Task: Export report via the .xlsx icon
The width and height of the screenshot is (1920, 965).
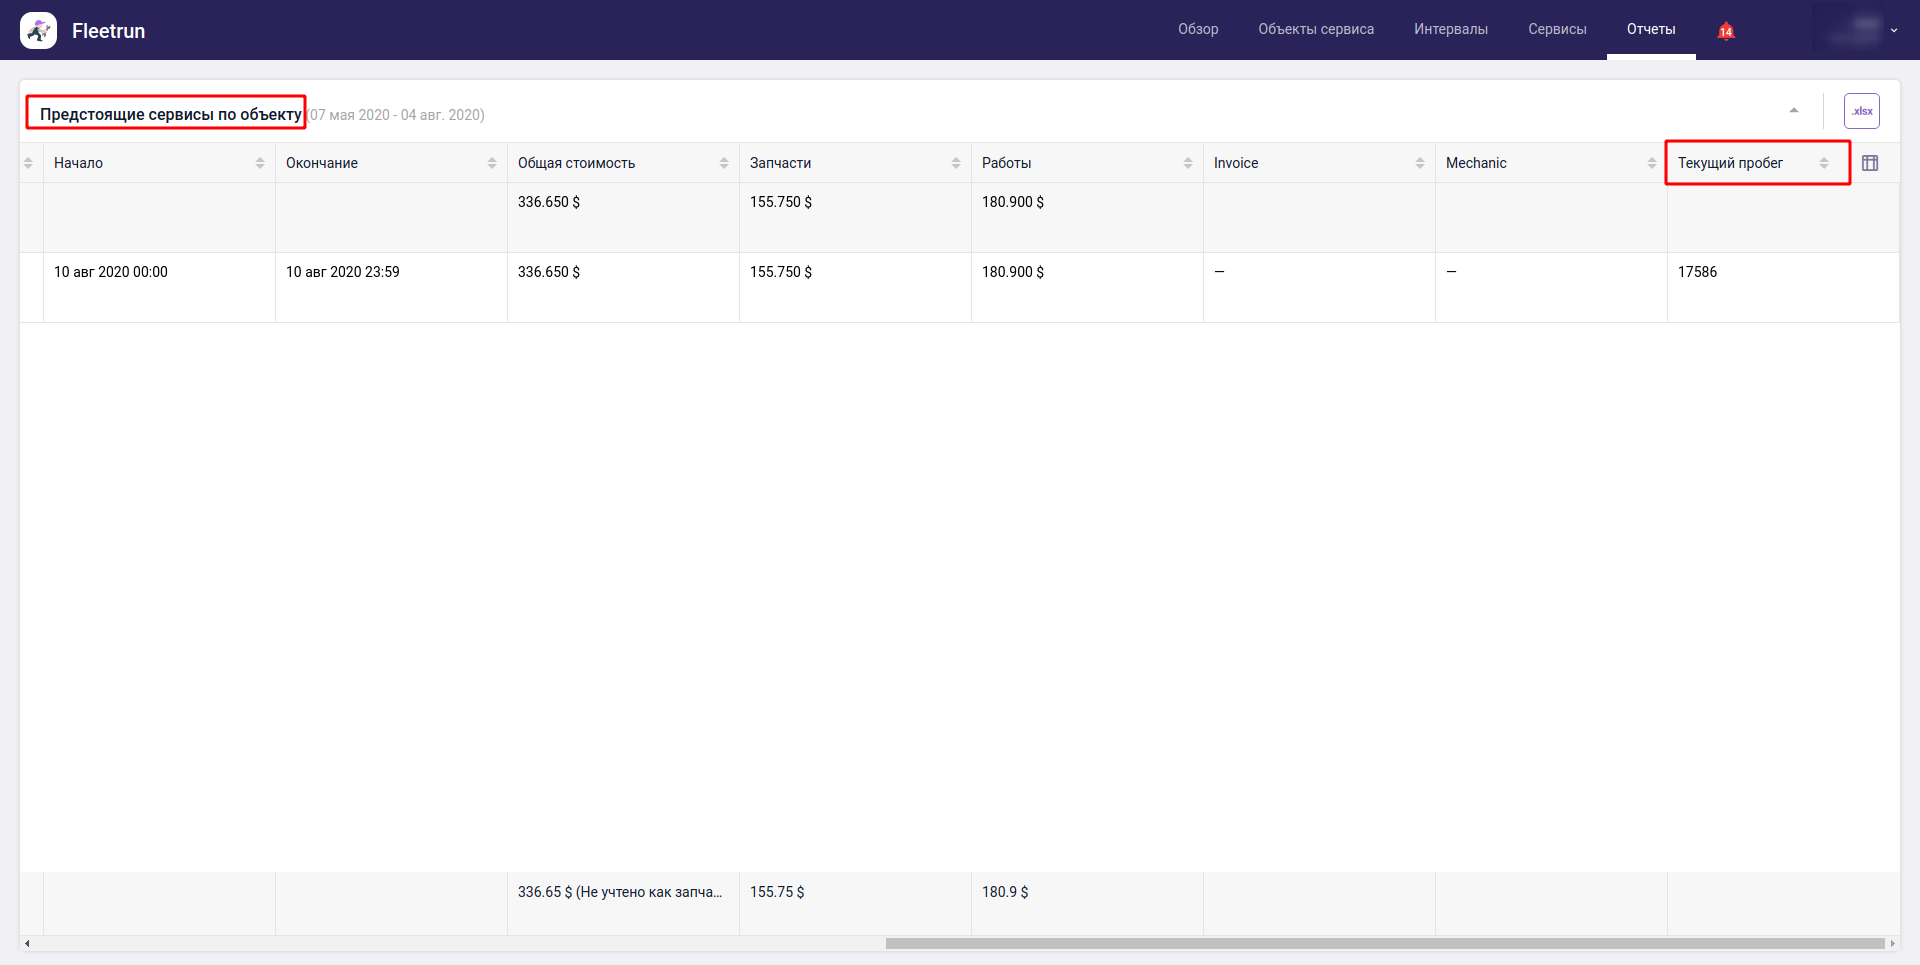Action: click(x=1861, y=111)
